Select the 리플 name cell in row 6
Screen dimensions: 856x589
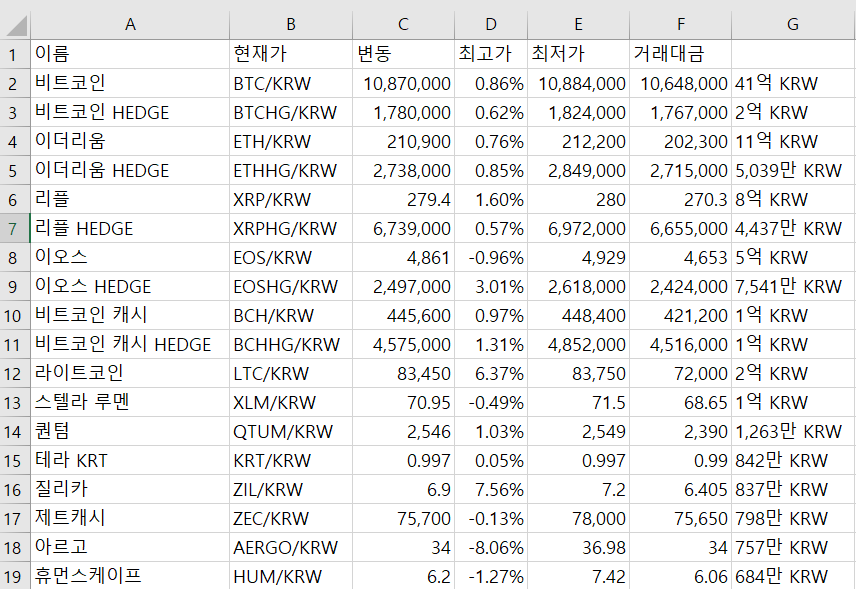click(130, 199)
